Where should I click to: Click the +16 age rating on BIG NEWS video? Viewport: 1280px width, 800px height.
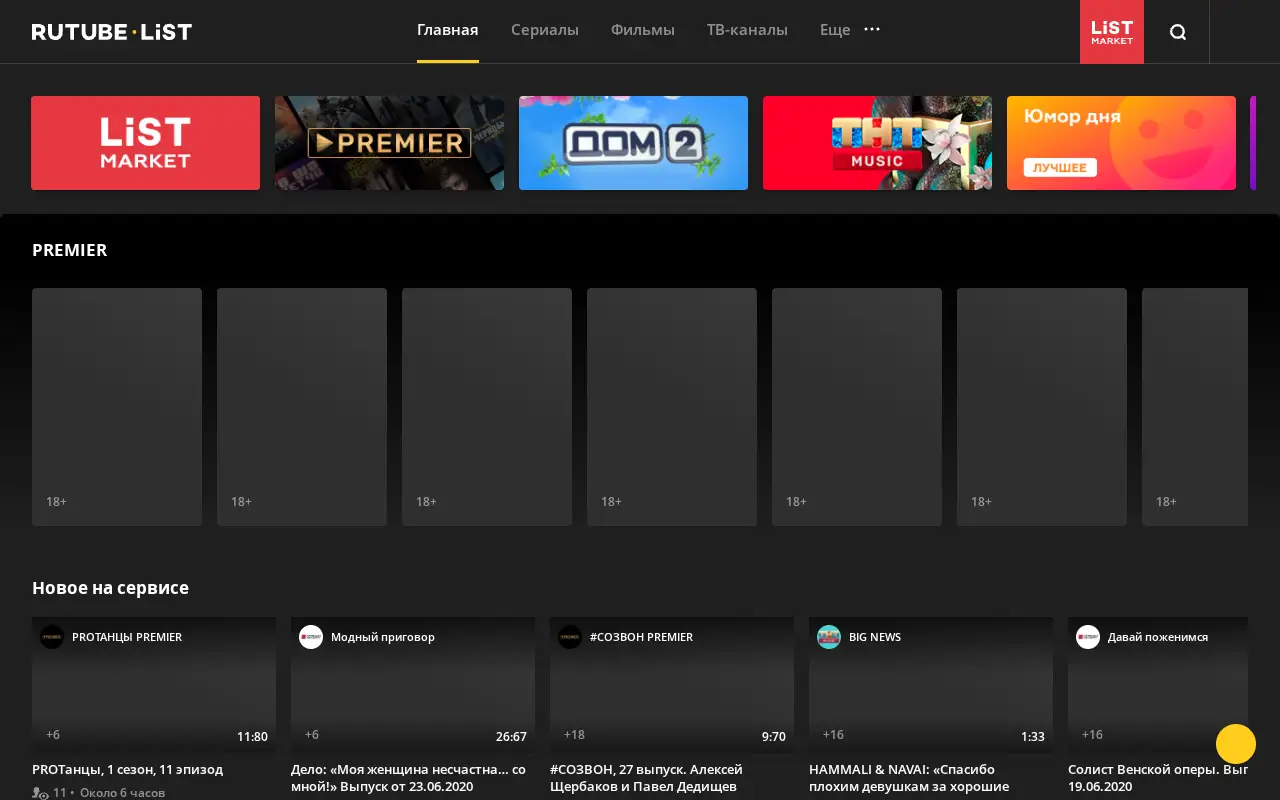coord(833,735)
